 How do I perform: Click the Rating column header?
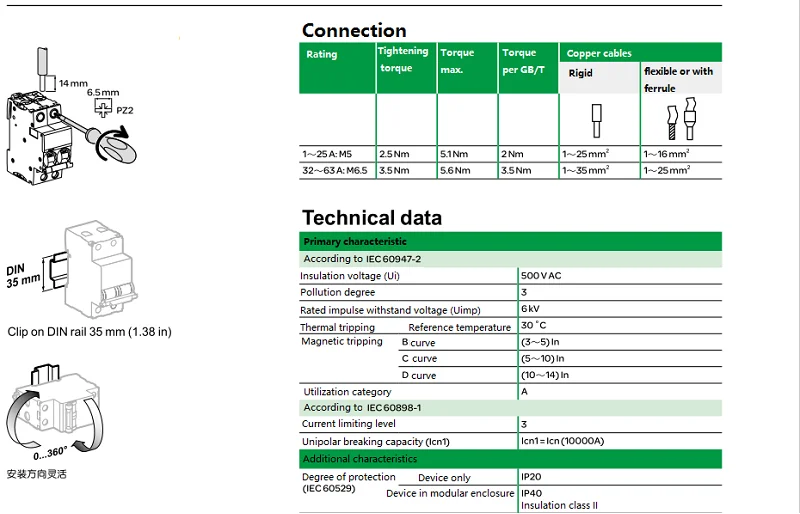337,68
